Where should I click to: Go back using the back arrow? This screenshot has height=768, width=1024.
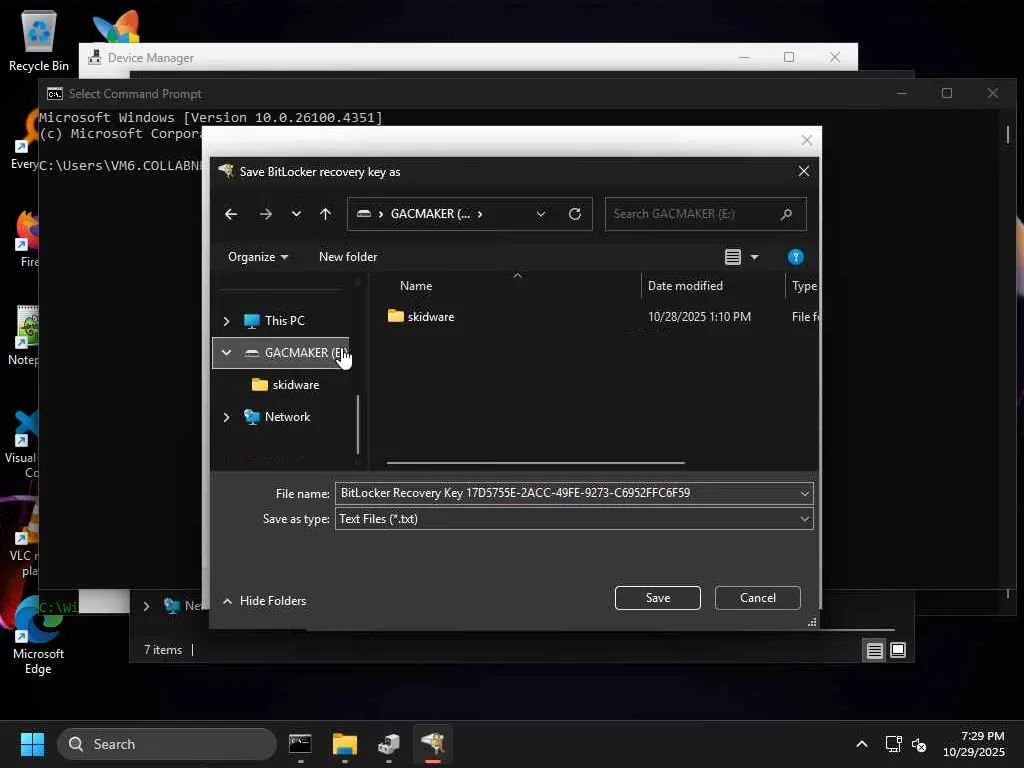231,214
